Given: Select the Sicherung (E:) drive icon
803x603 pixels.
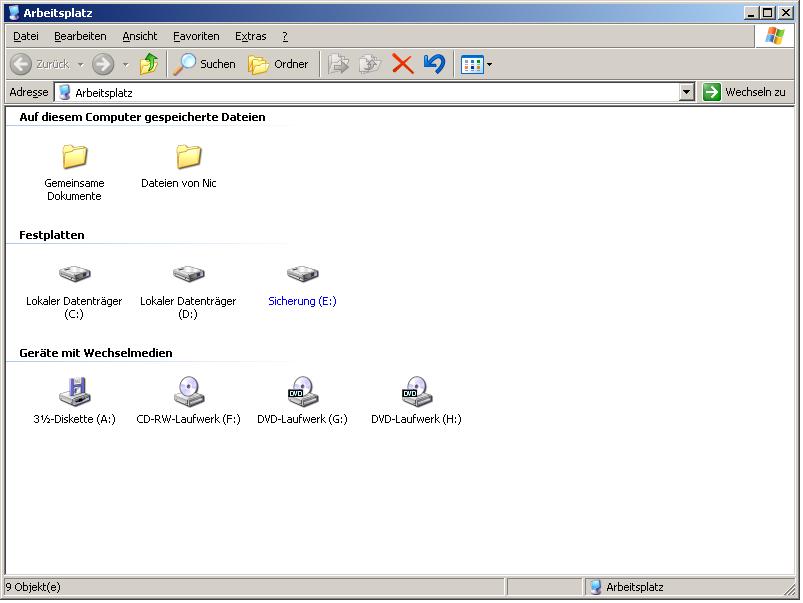Looking at the screenshot, I should [302, 274].
